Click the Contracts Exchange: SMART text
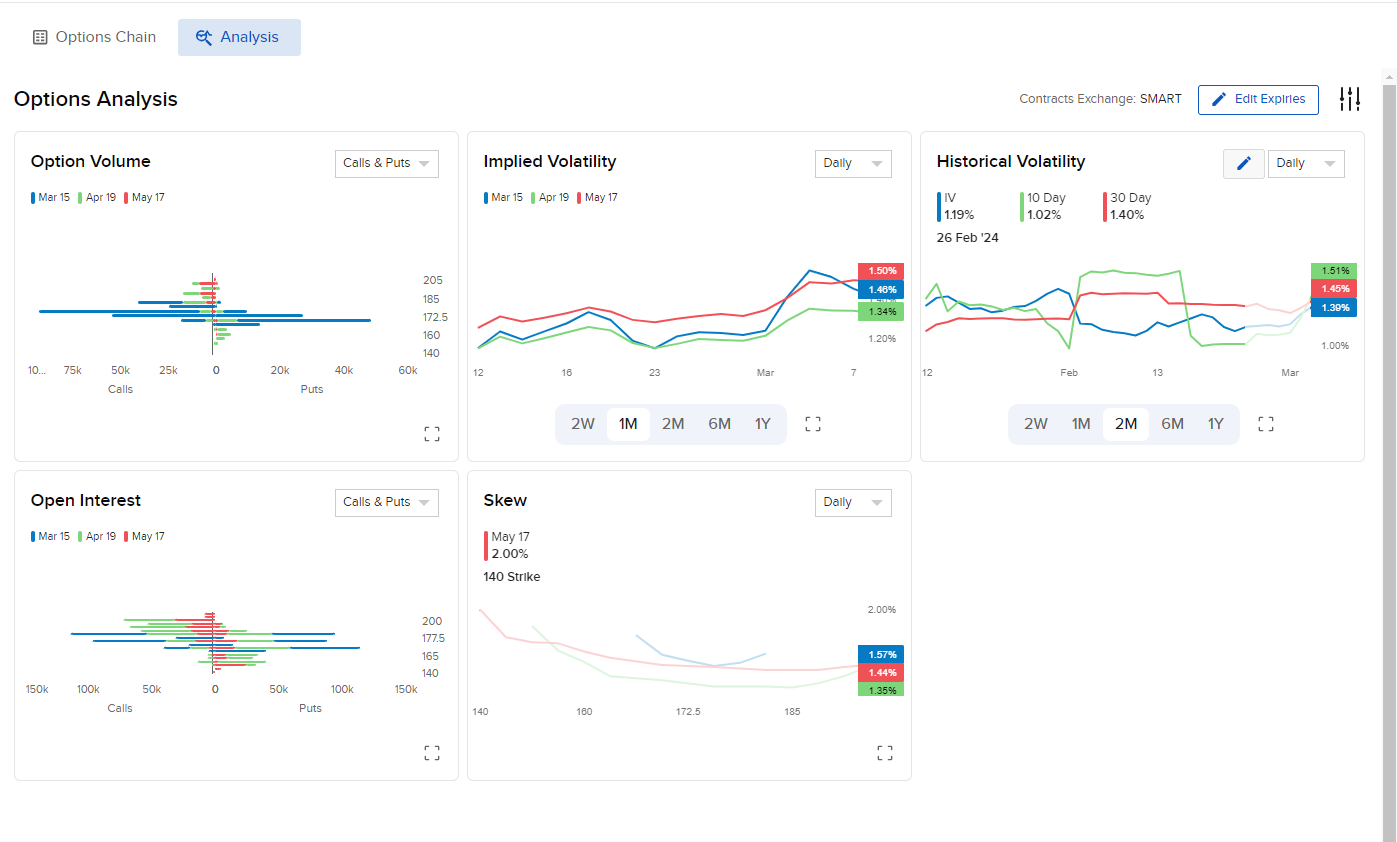This screenshot has width=1397, height=842. 1100,99
